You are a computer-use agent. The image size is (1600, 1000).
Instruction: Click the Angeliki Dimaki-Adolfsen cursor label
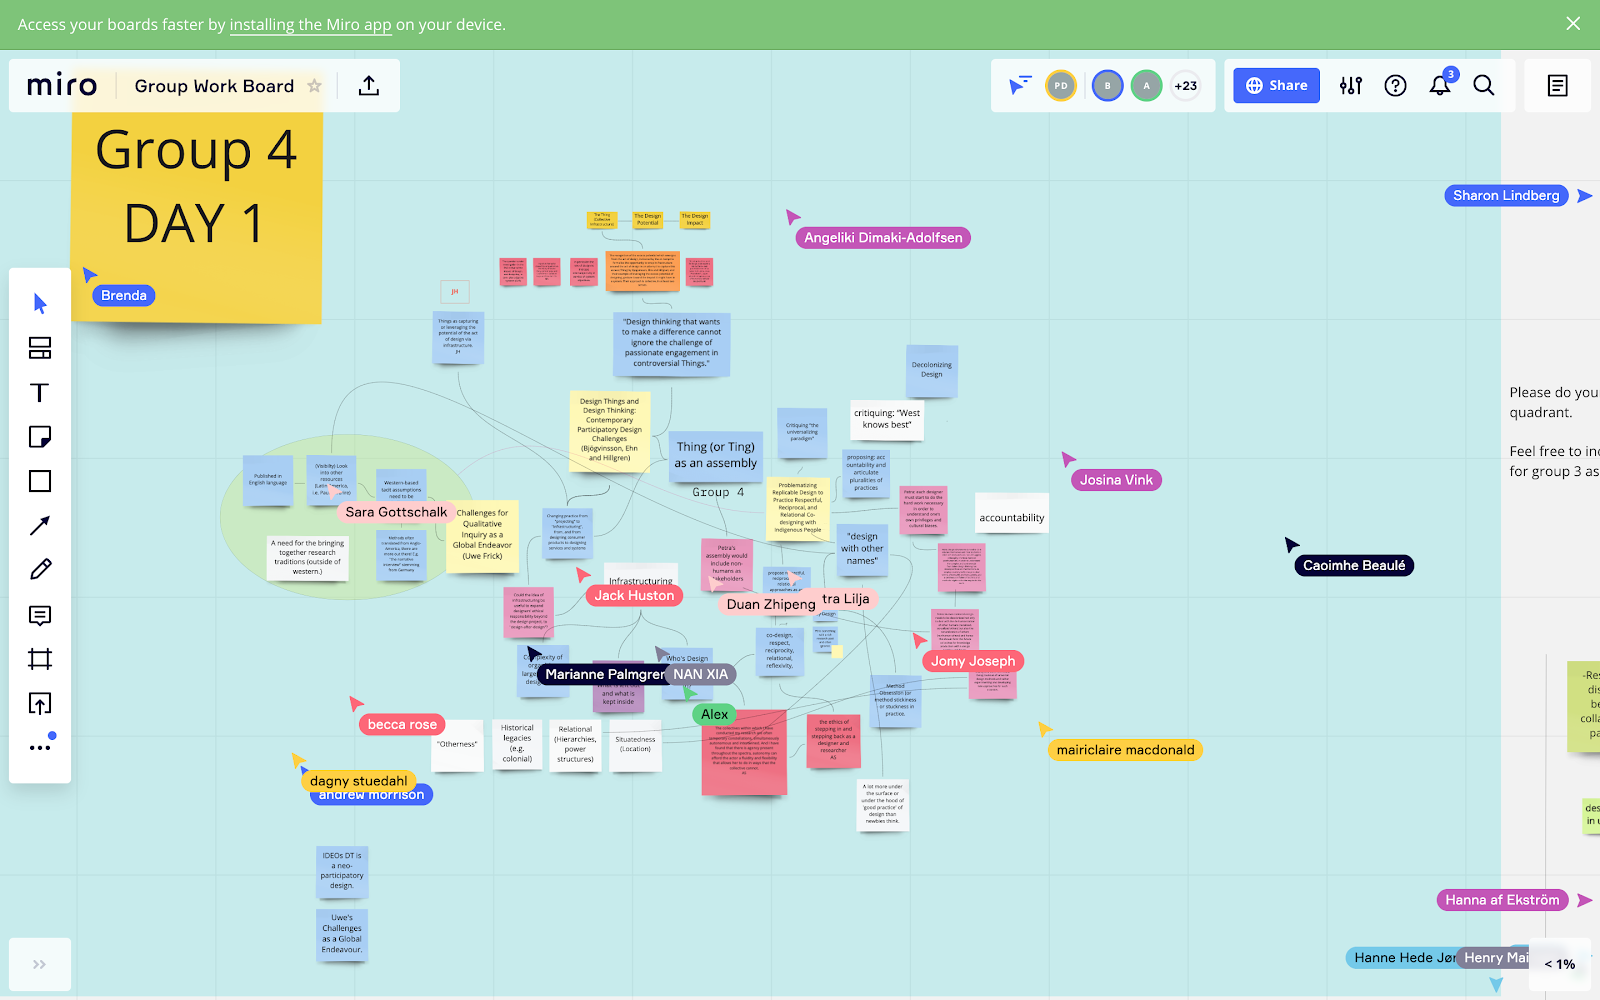tap(883, 238)
